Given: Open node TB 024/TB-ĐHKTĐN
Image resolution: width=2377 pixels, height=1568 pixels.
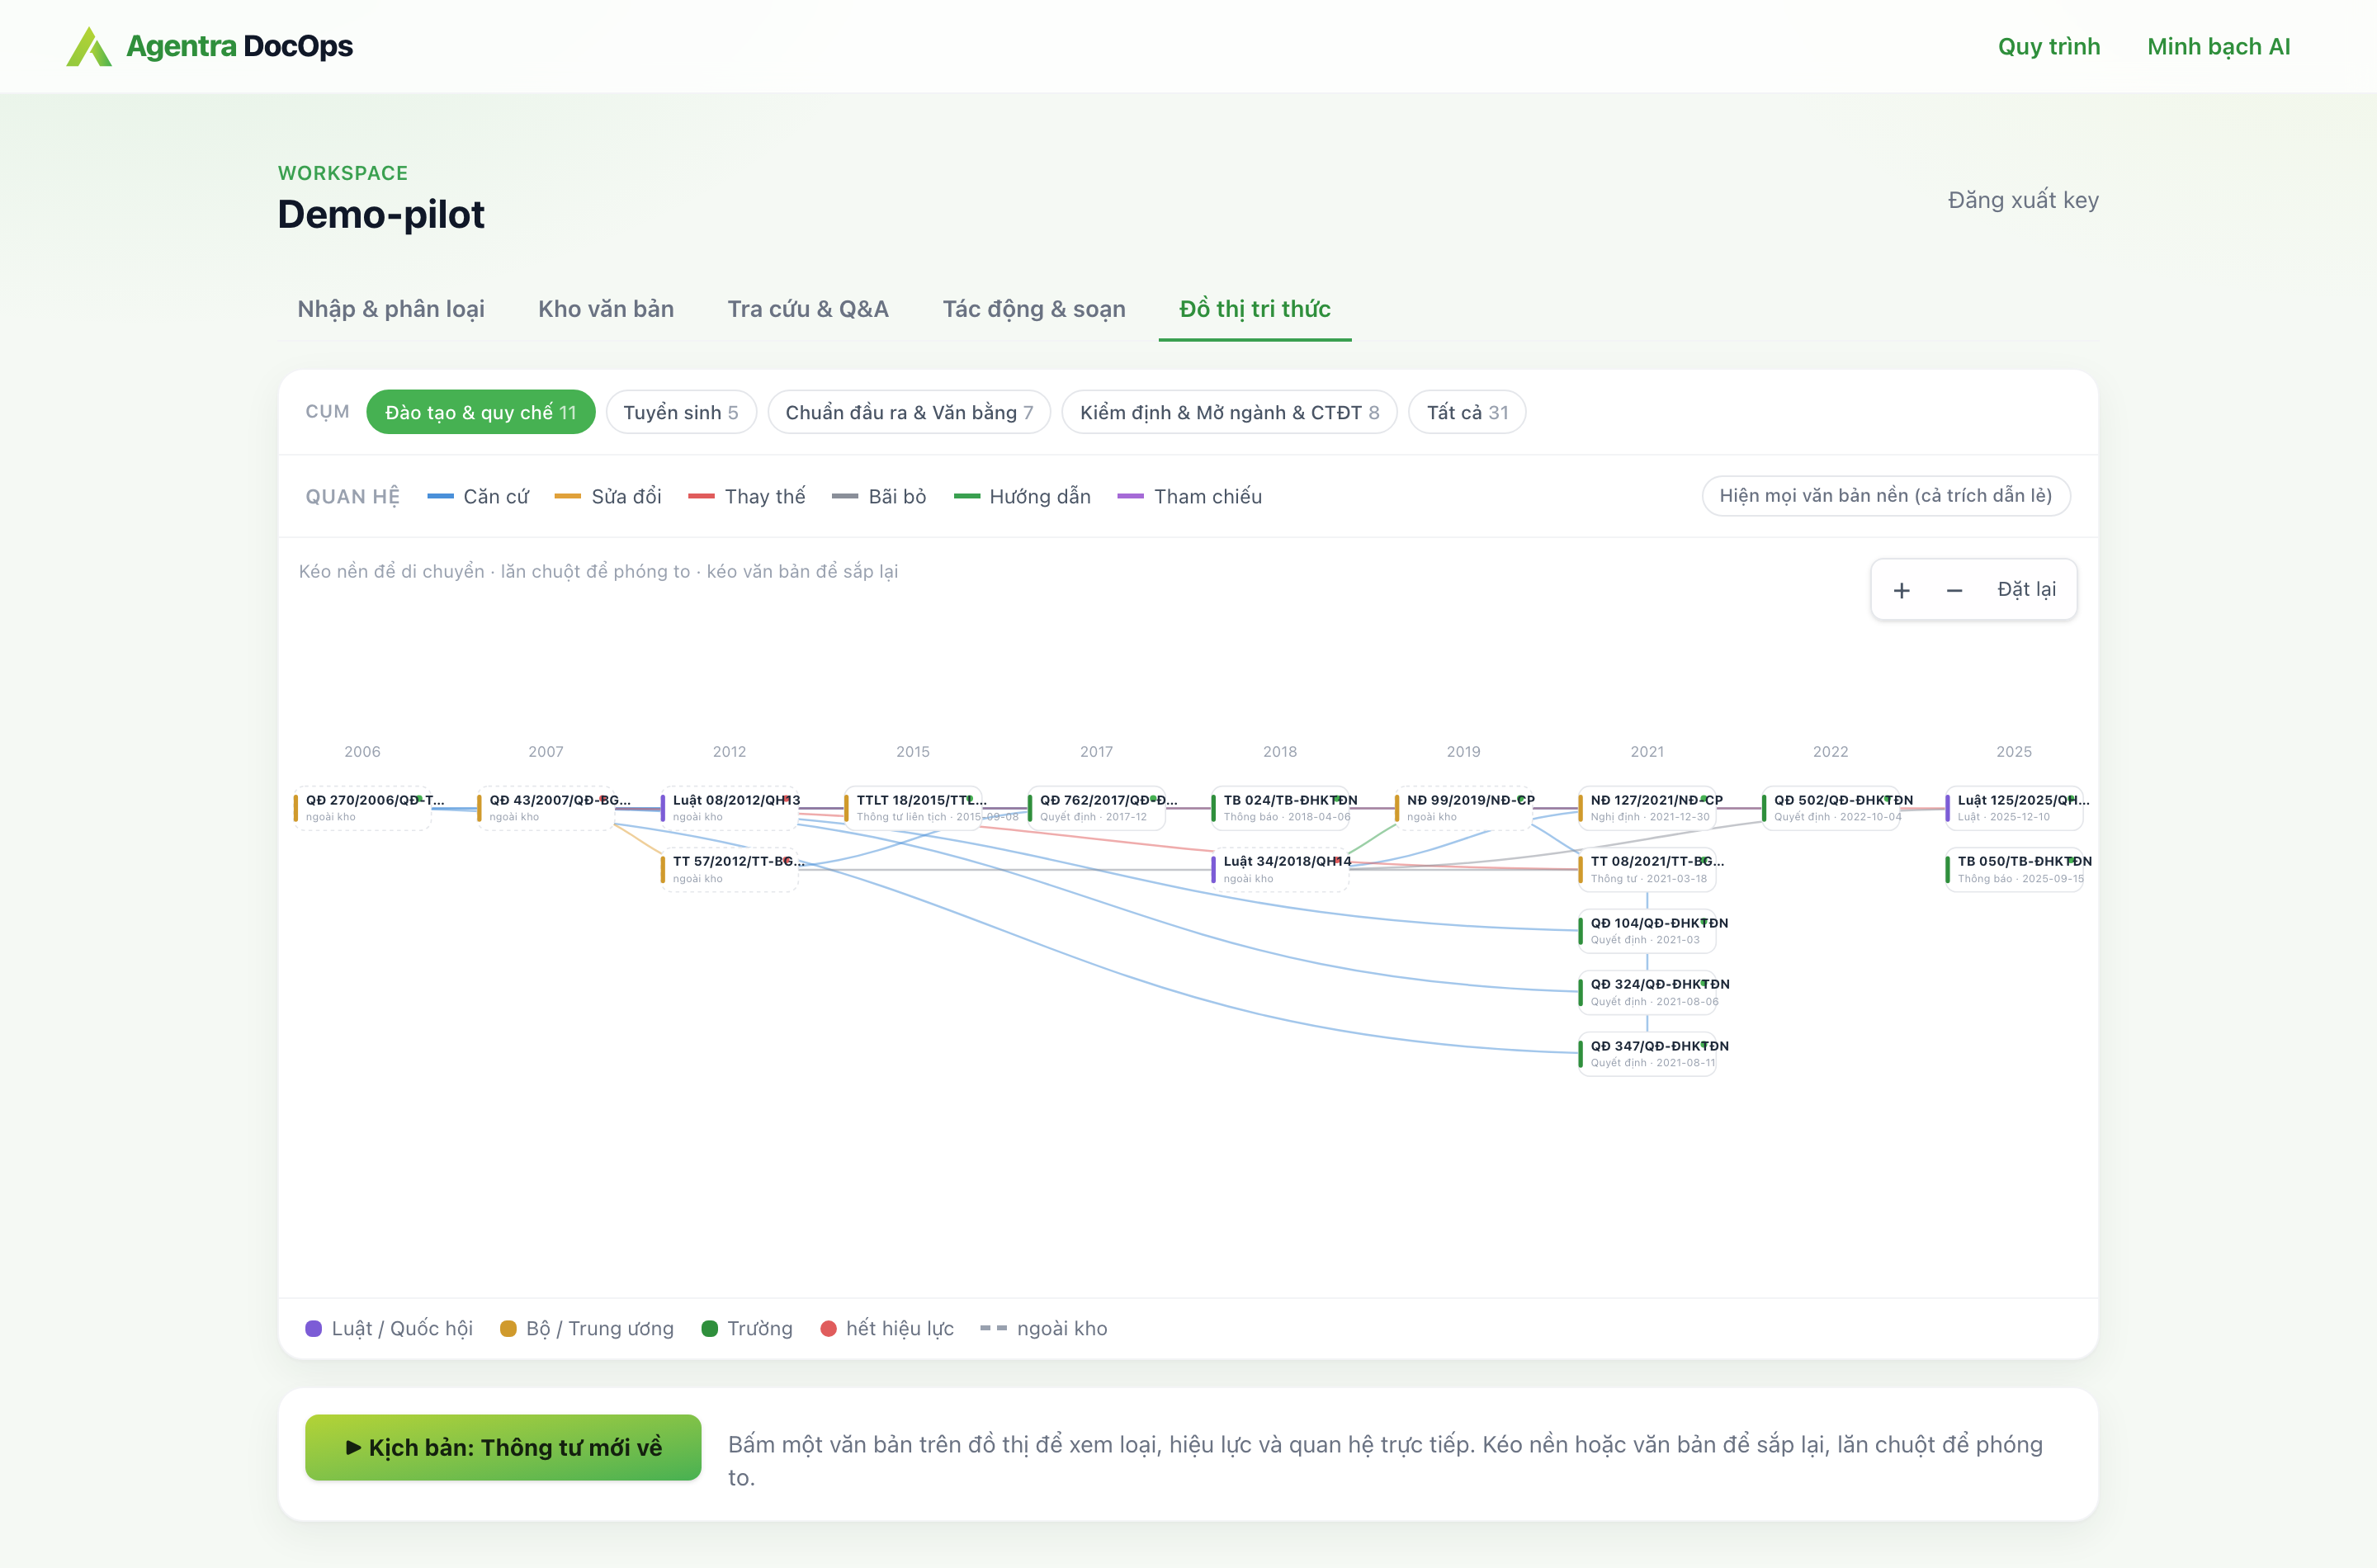Looking at the screenshot, I should pos(1280,808).
